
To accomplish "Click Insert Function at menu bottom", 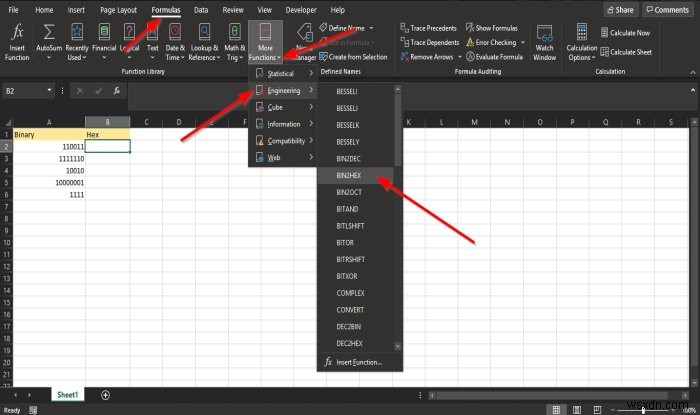I will coord(359,362).
